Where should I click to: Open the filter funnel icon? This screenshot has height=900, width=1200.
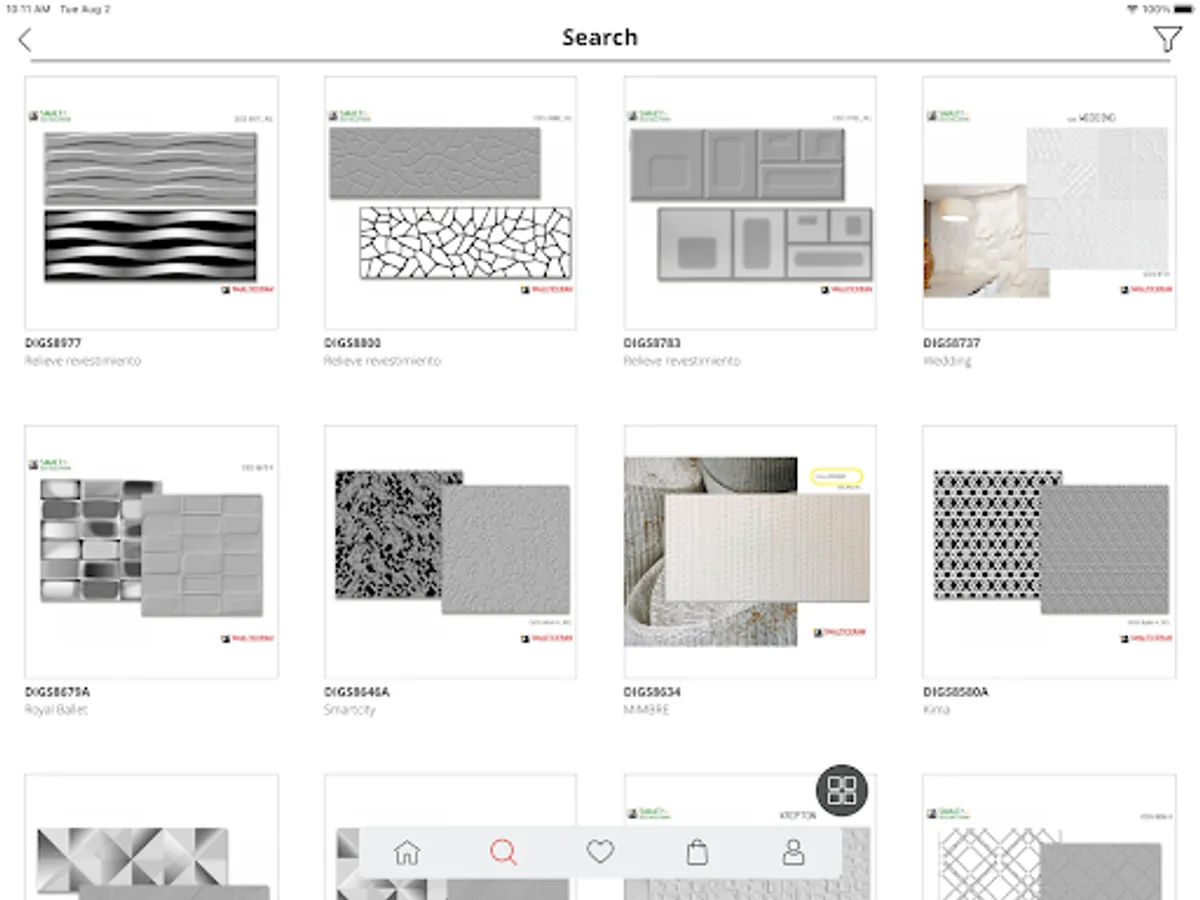pos(1167,39)
